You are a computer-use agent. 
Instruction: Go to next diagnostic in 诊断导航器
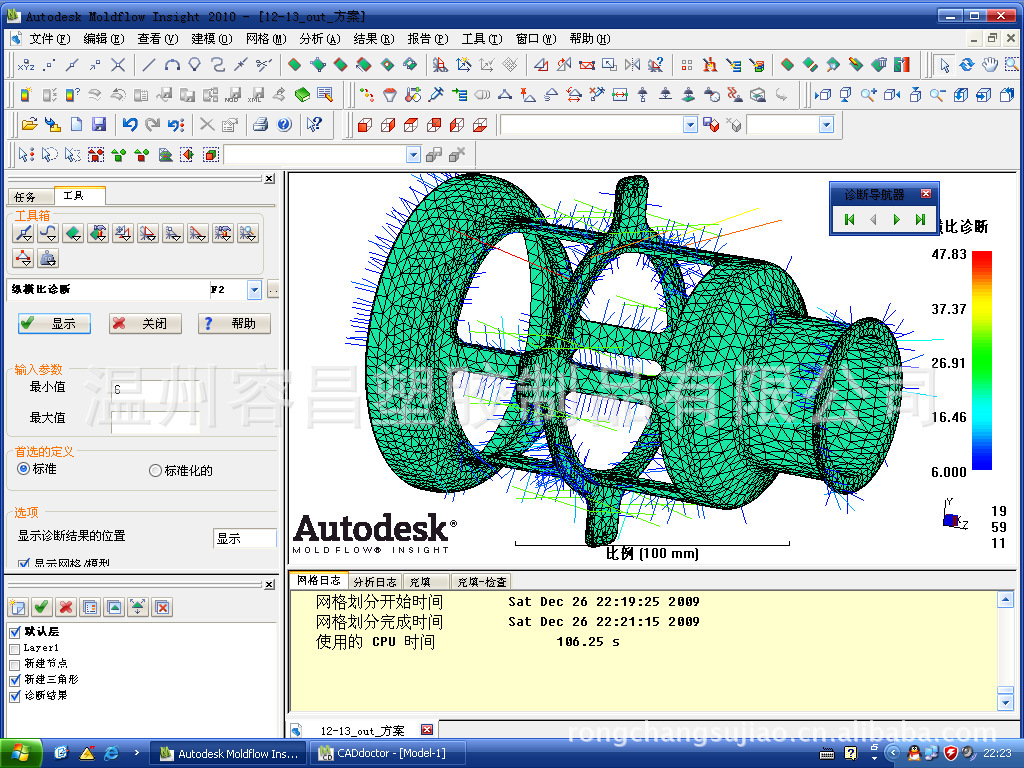point(897,219)
